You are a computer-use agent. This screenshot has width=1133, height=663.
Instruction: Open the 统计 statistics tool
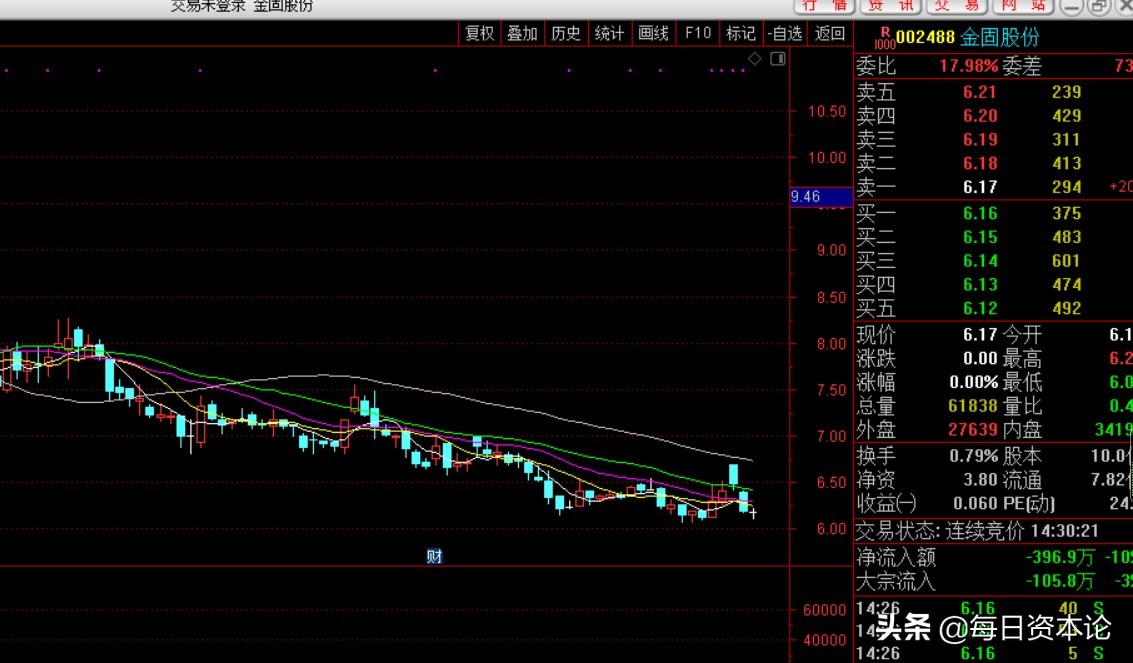click(x=609, y=33)
